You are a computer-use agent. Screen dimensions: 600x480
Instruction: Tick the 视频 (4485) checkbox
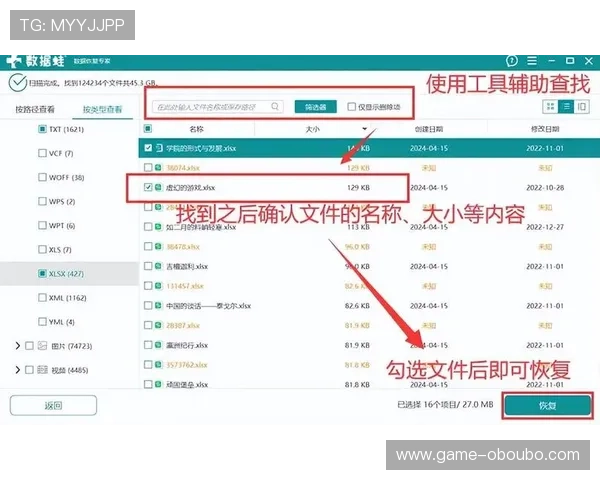(x=29, y=370)
